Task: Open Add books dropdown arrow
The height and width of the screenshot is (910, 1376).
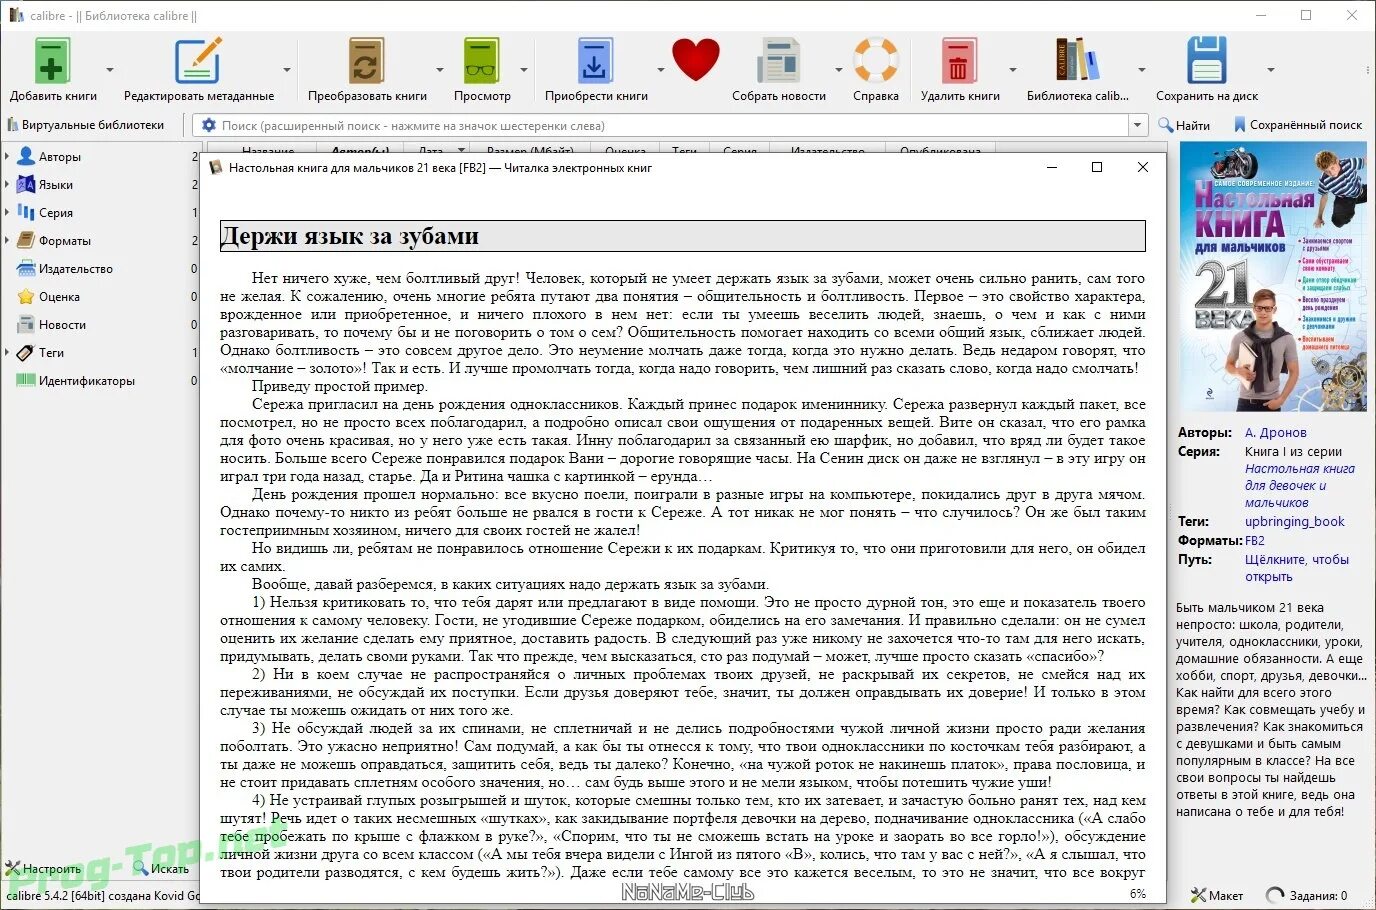Action: click(x=109, y=70)
